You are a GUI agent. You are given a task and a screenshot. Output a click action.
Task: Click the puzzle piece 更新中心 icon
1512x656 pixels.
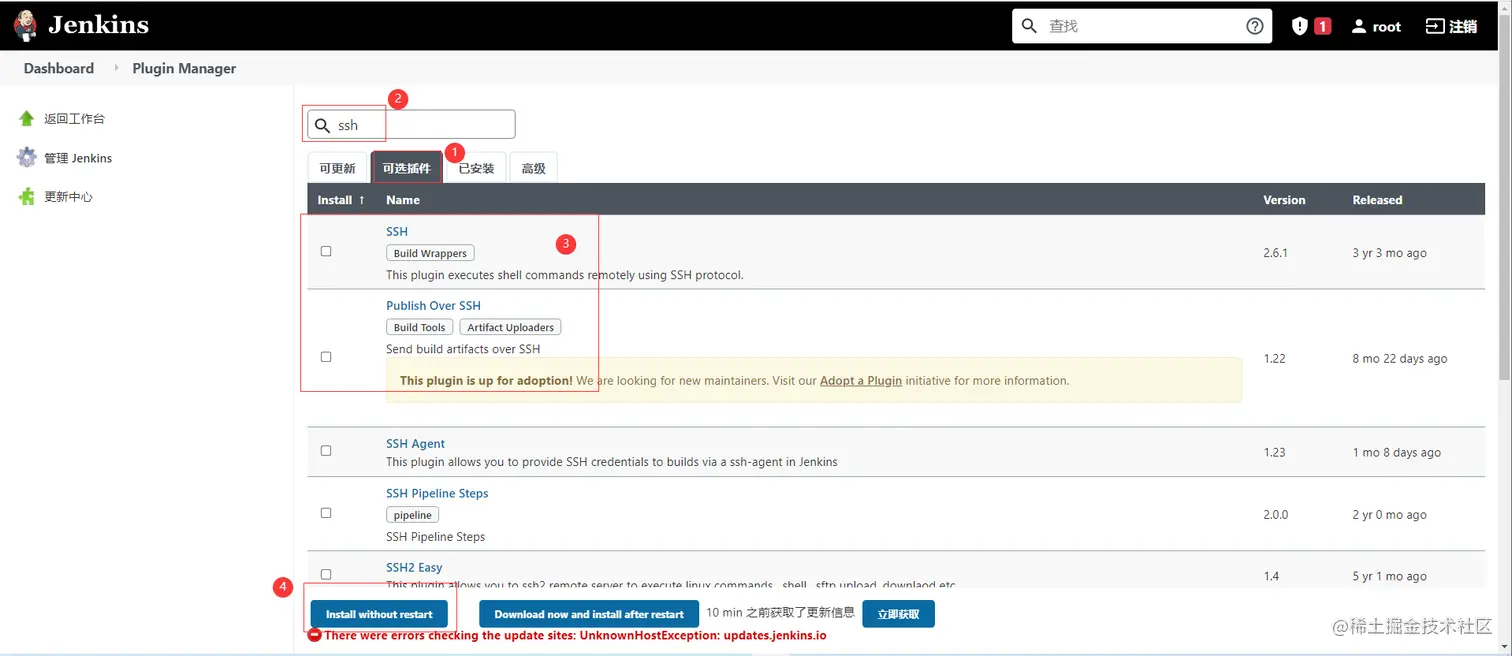click(27, 197)
